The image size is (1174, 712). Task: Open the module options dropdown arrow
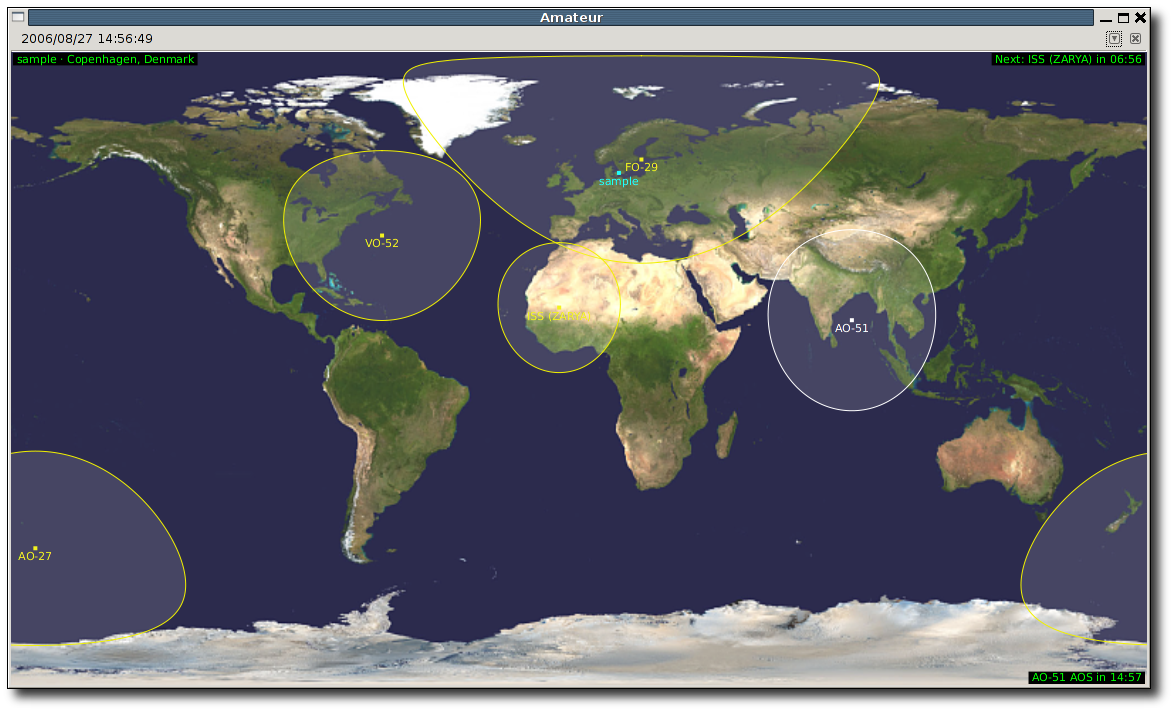tap(1114, 38)
